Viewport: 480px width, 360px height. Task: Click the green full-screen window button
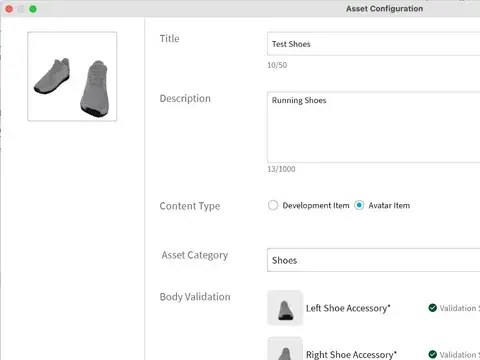pyautogui.click(x=33, y=9)
